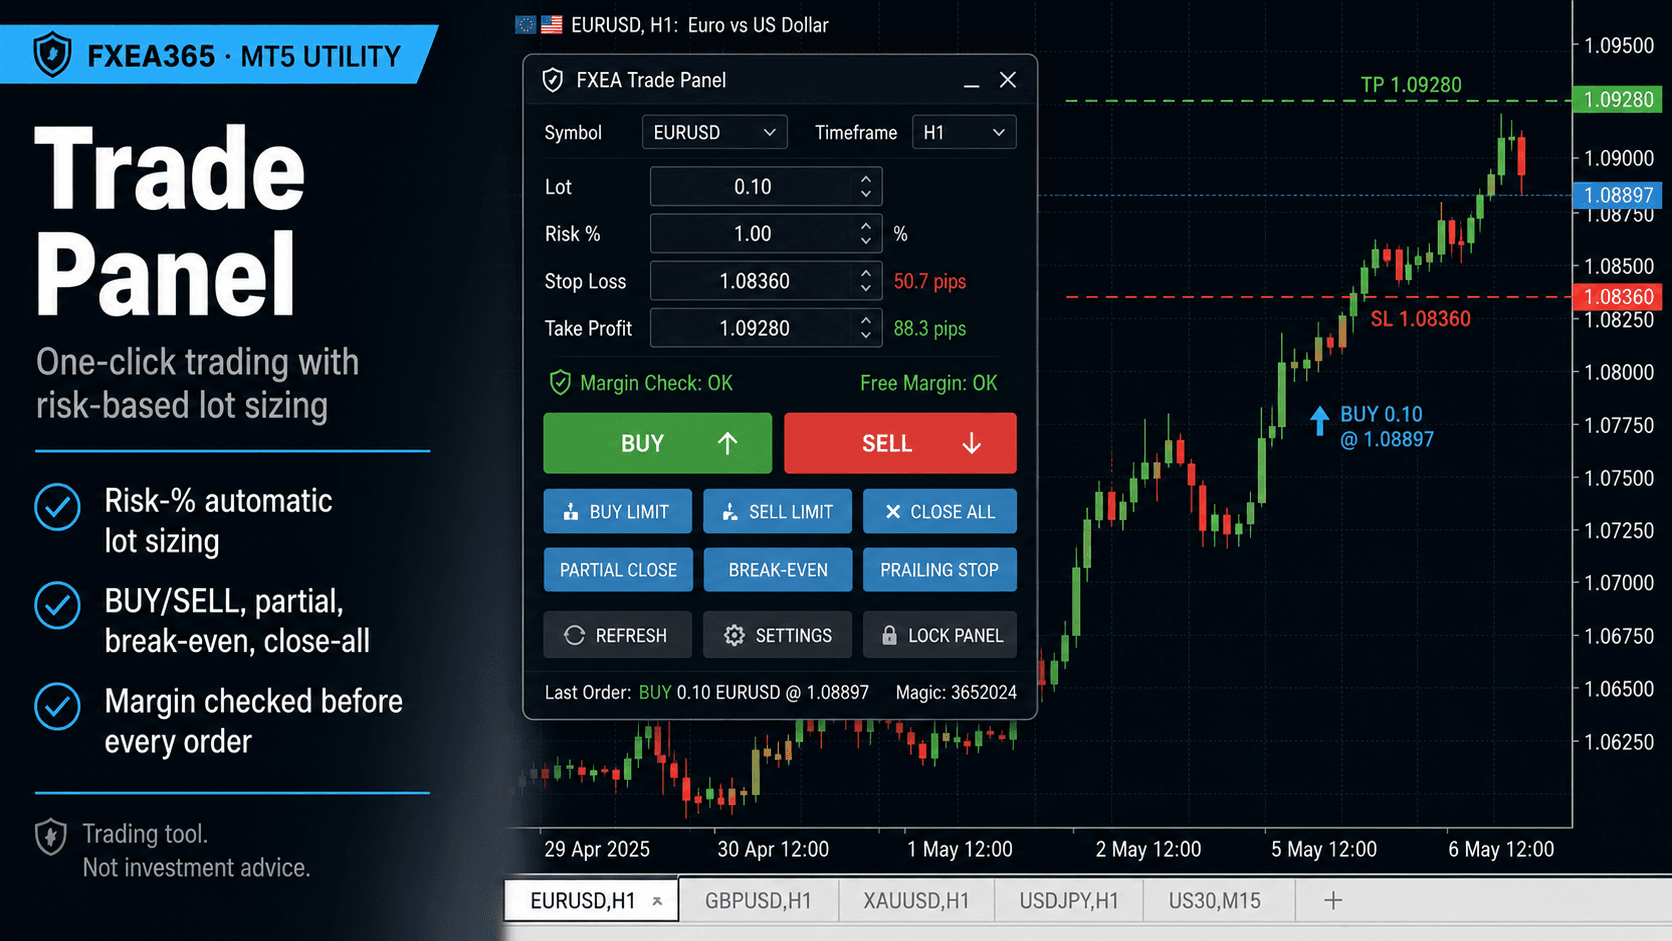Place a SELL LIMIT order

(x=777, y=511)
